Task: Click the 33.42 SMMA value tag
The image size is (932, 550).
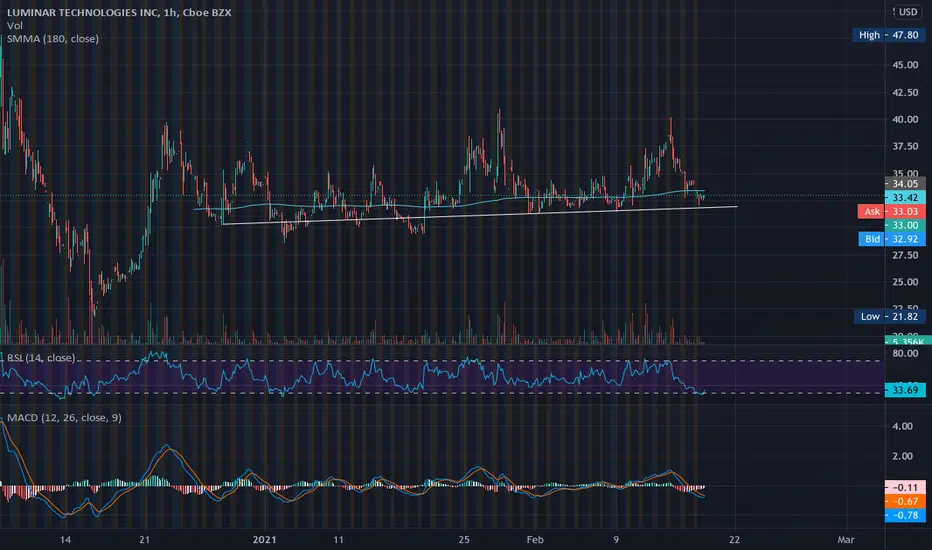Action: 905,197
